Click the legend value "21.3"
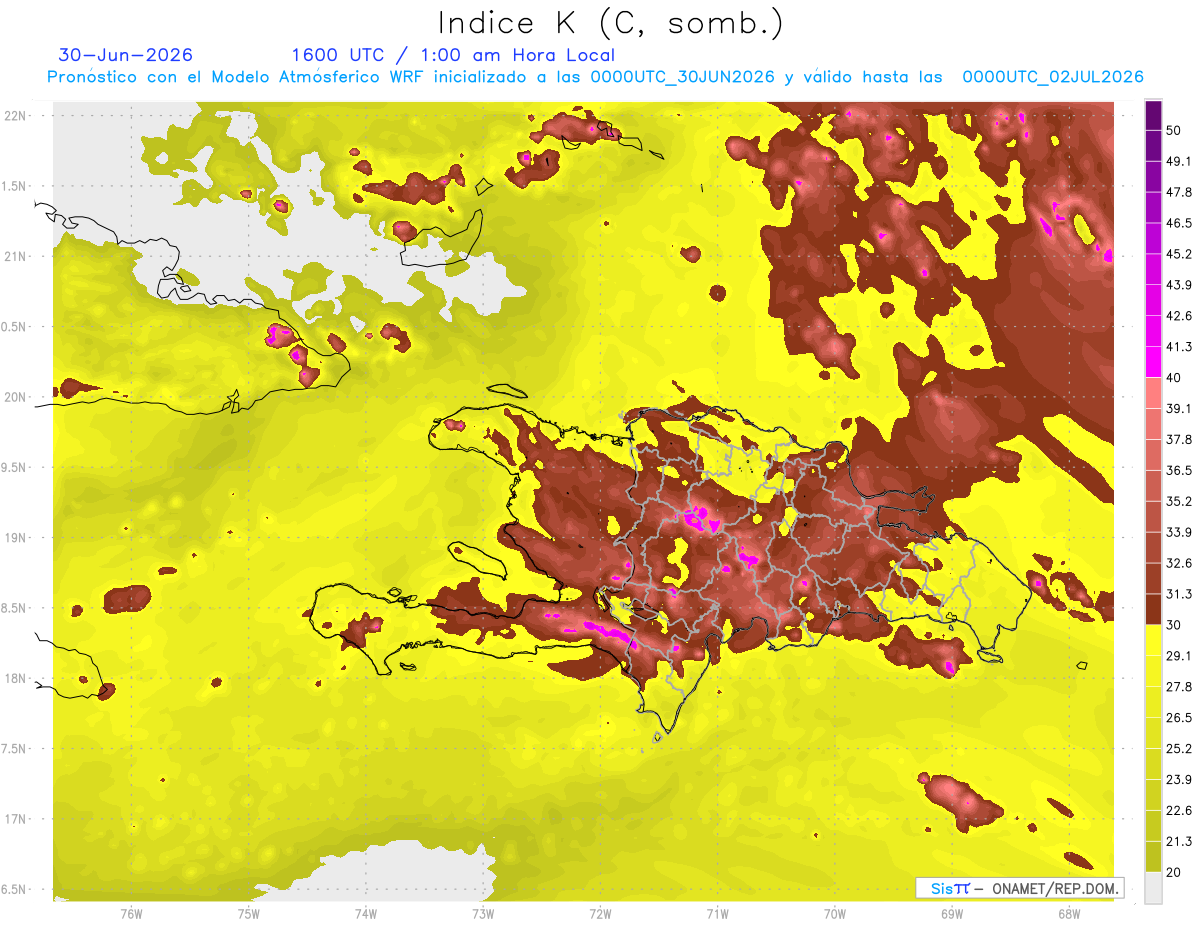The image size is (1200, 927). point(1178,842)
